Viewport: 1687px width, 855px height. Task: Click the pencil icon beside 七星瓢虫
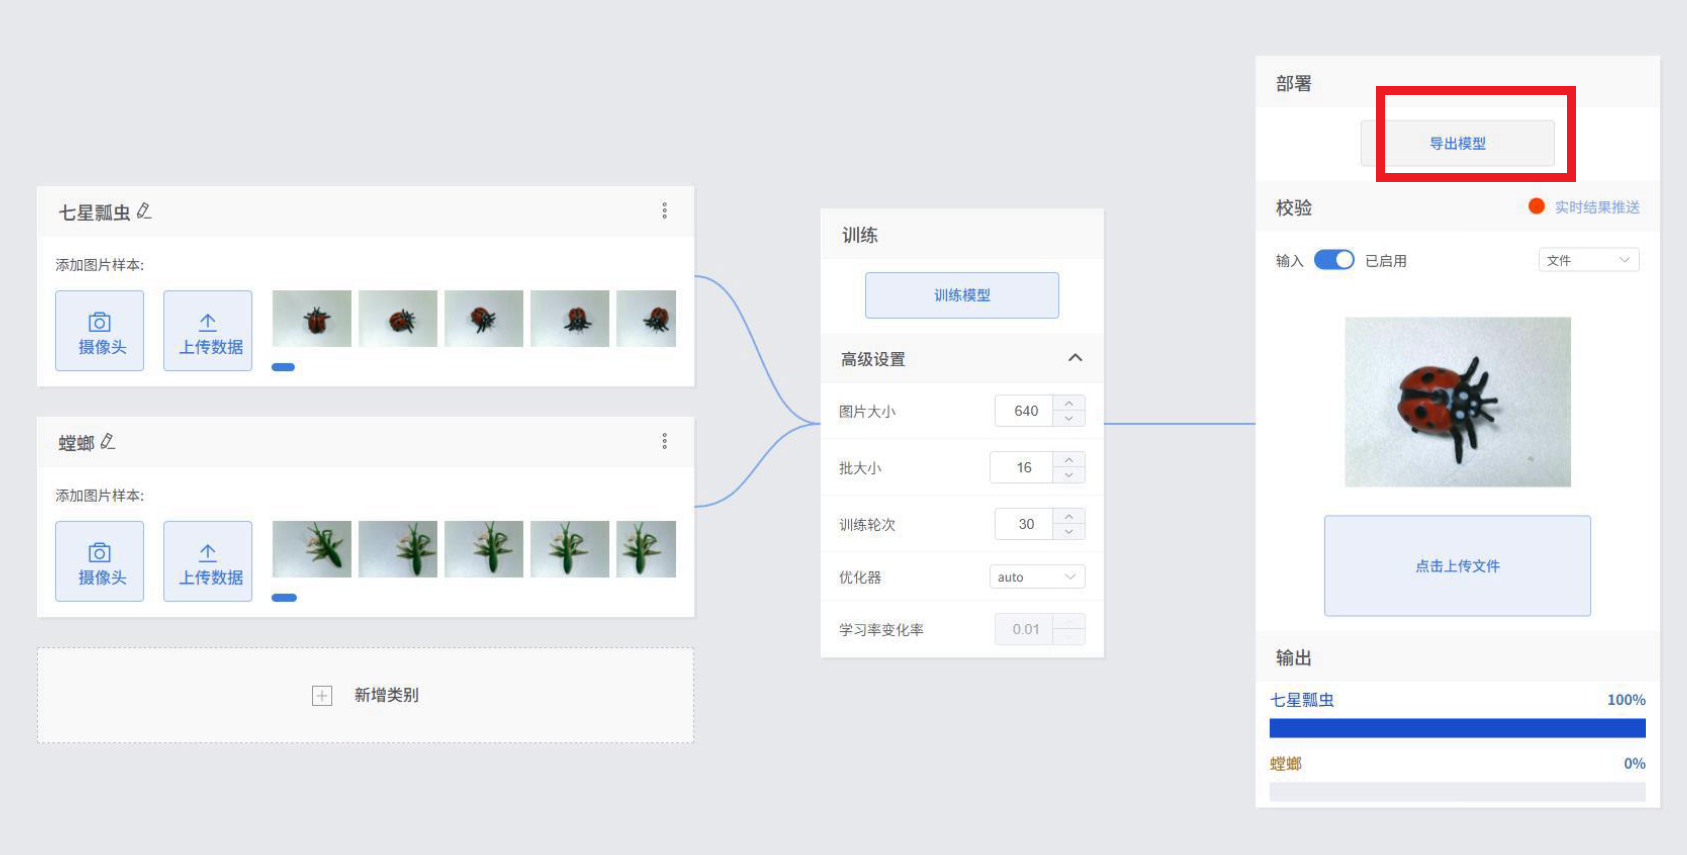[x=144, y=211]
